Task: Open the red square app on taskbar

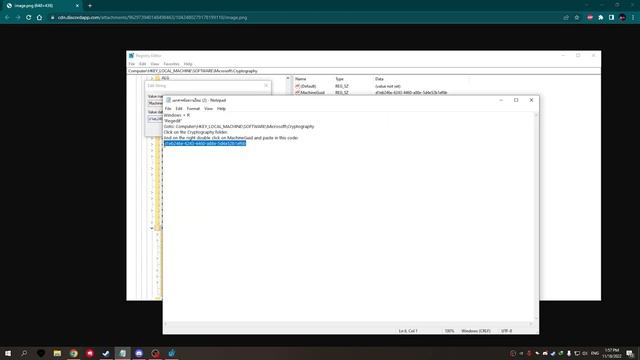Action: point(90,353)
